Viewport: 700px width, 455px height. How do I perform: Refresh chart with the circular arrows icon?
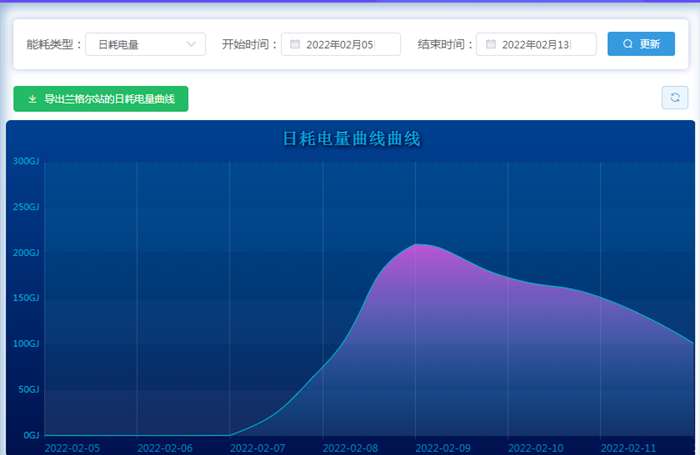coord(675,97)
